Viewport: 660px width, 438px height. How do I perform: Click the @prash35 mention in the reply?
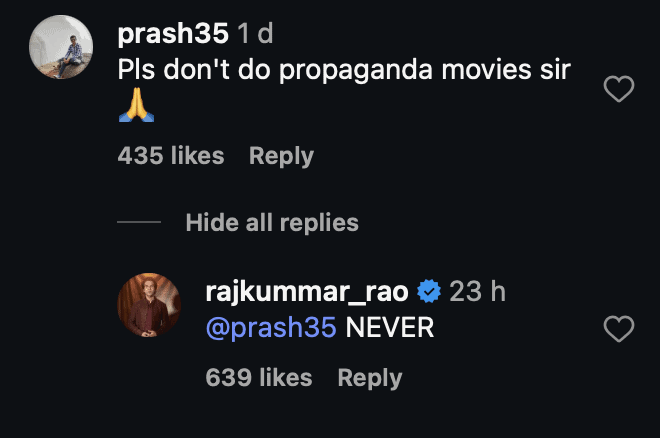(271, 327)
